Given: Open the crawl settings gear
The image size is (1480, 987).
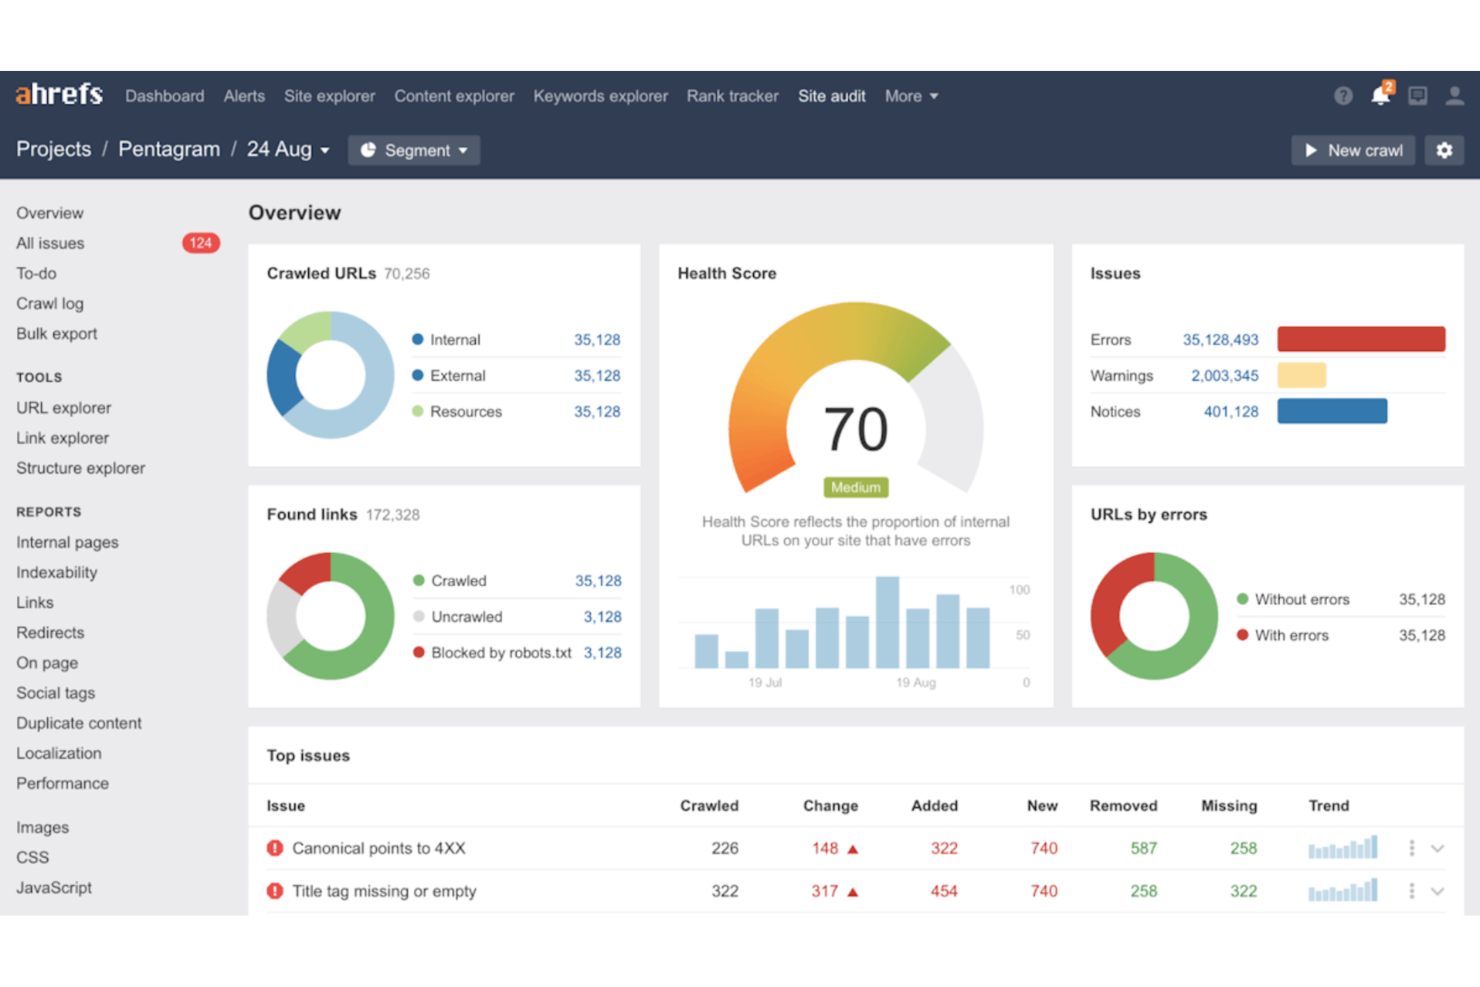Looking at the screenshot, I should [1444, 150].
